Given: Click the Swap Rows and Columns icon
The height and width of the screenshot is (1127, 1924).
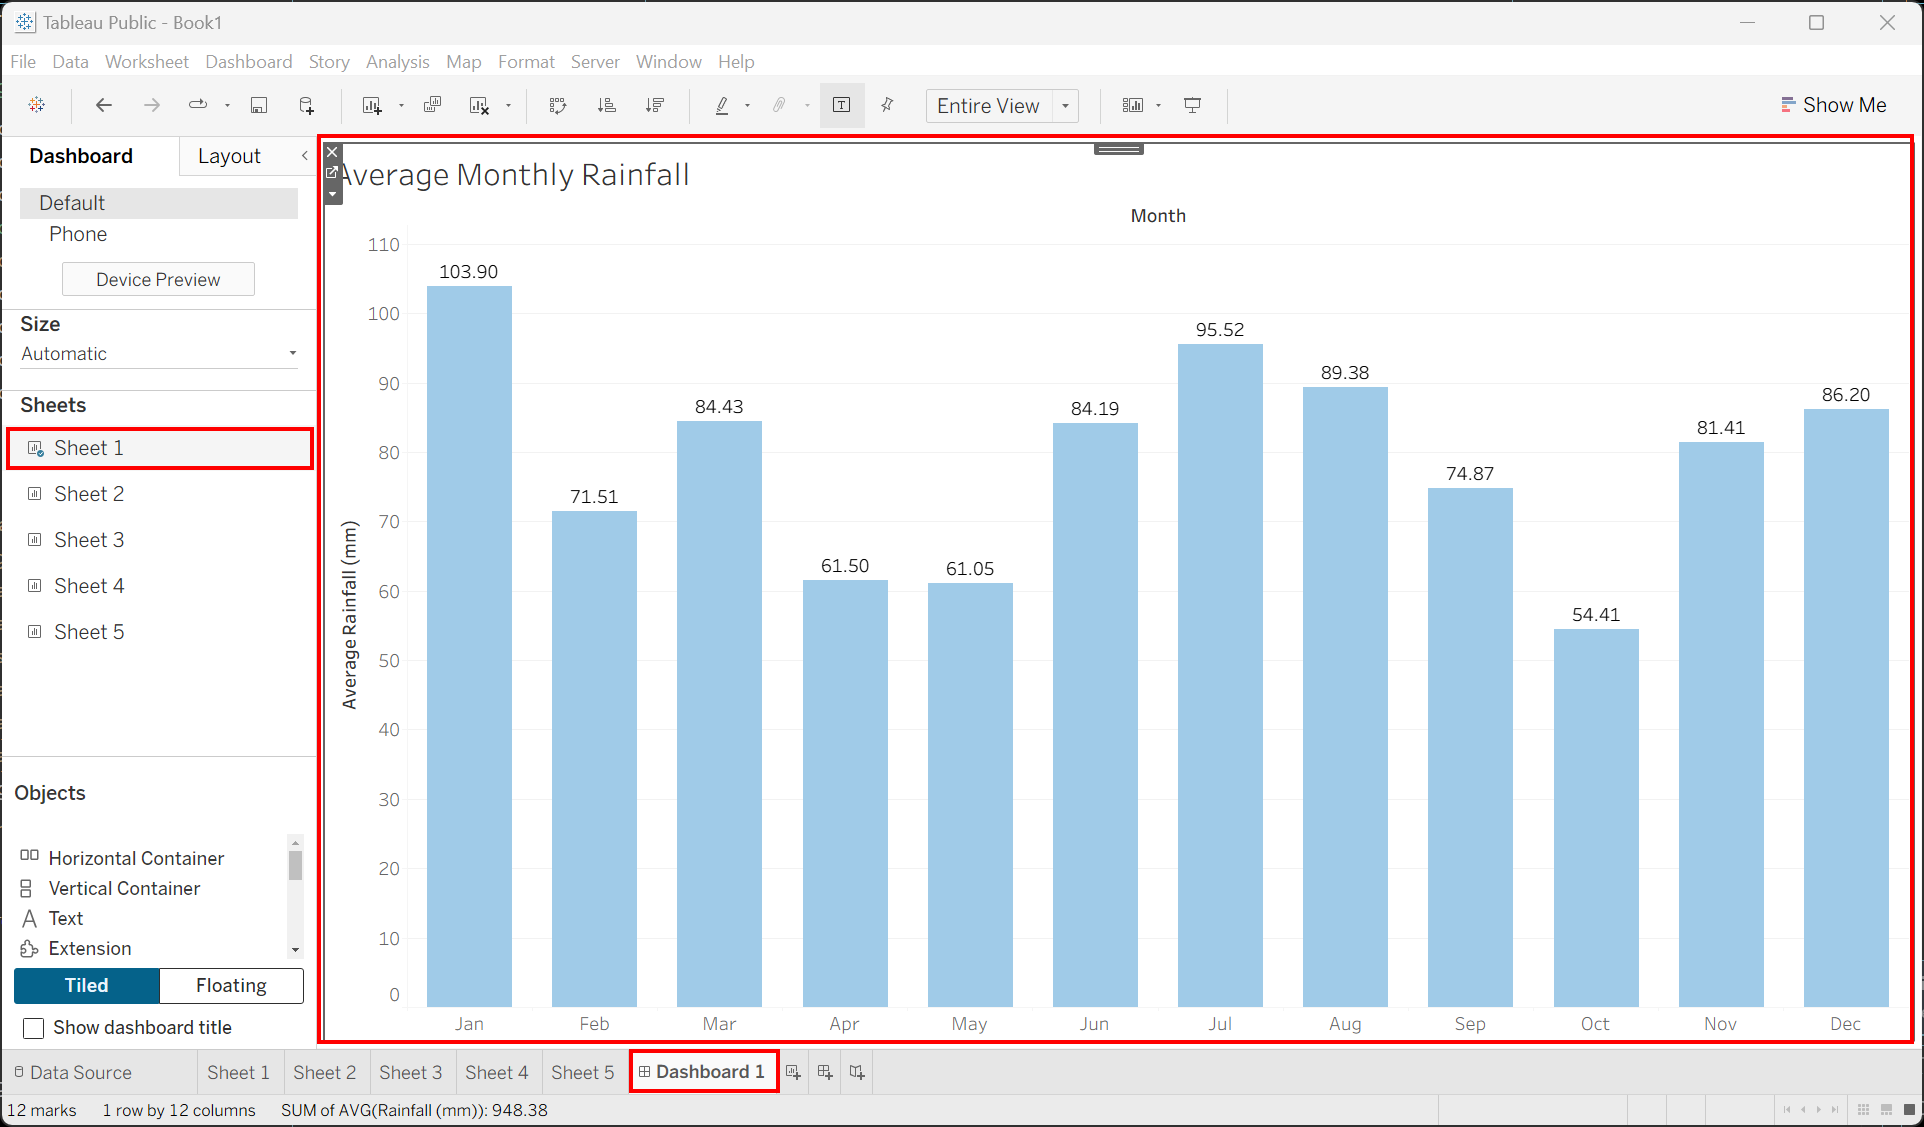Looking at the screenshot, I should (558, 105).
